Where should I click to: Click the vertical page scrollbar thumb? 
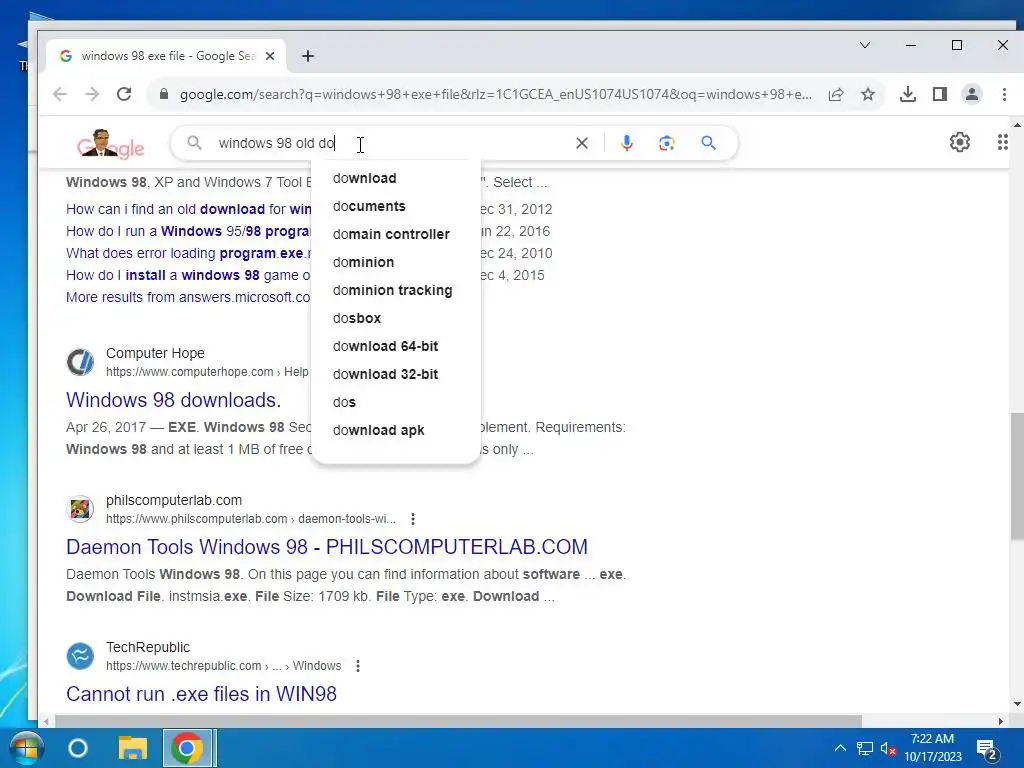coord(1017,475)
